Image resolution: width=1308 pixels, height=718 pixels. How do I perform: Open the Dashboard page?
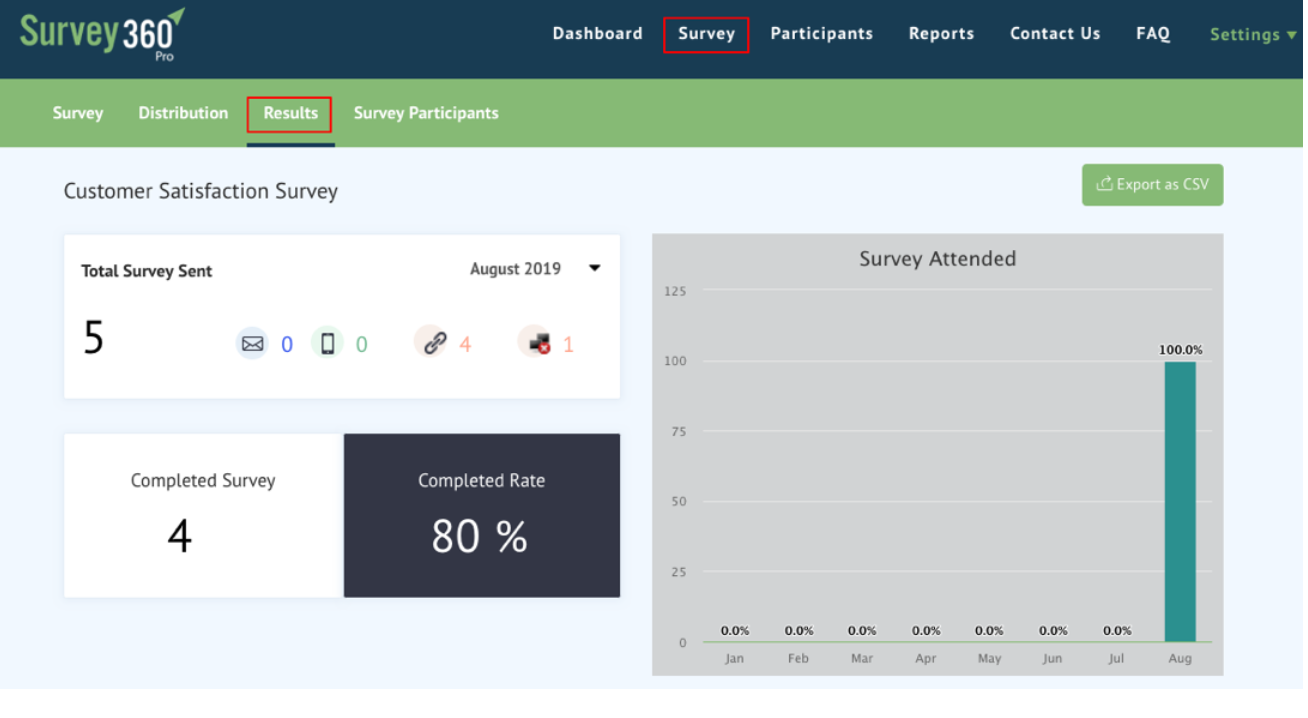coord(597,34)
